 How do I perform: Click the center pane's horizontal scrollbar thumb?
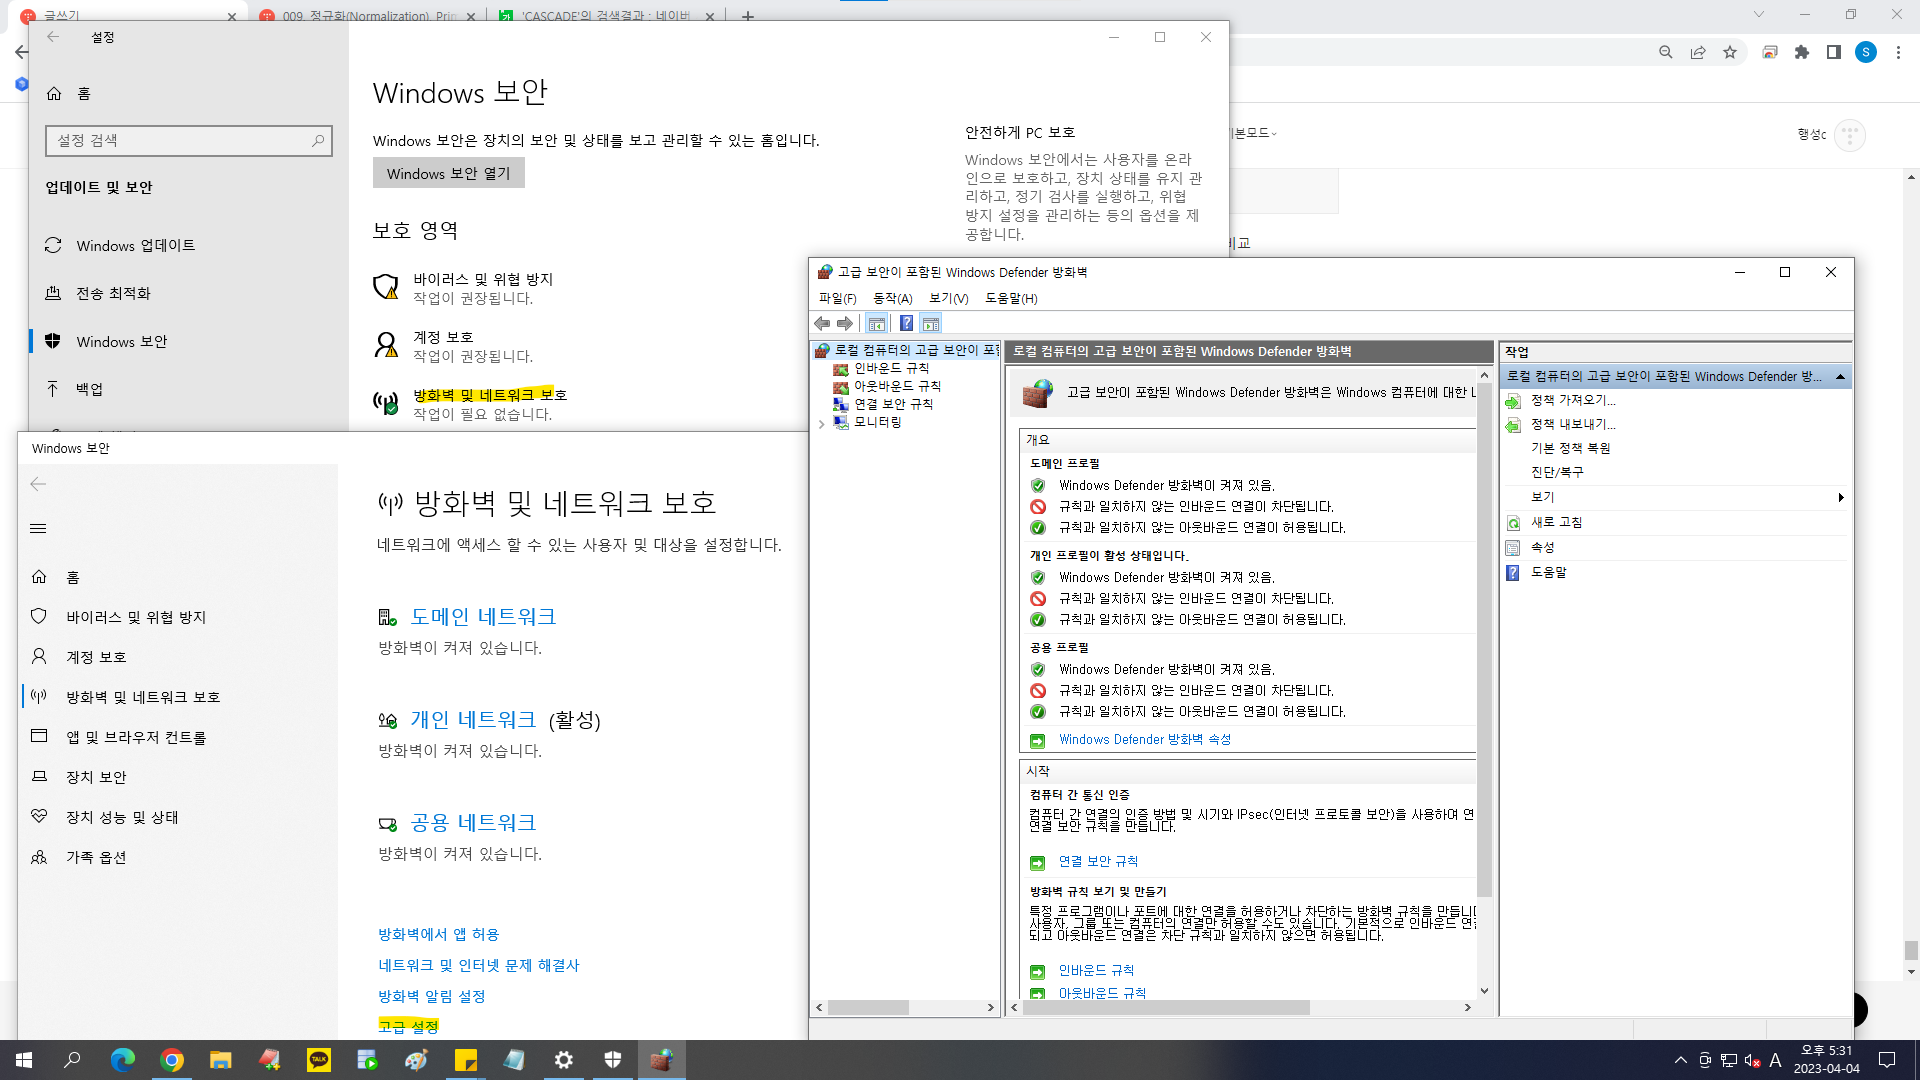1166,1008
